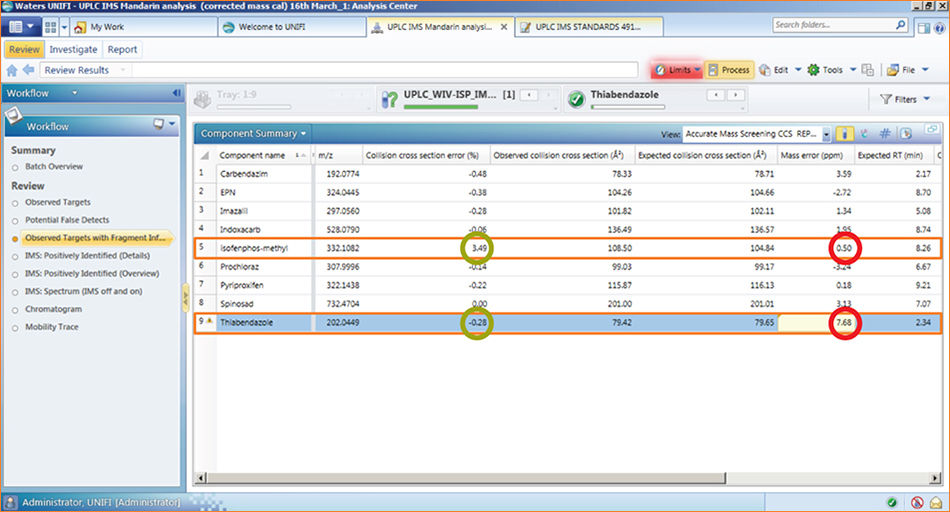
Task: Go to previous component arrow near Thiabendazole
Action: tap(716, 95)
